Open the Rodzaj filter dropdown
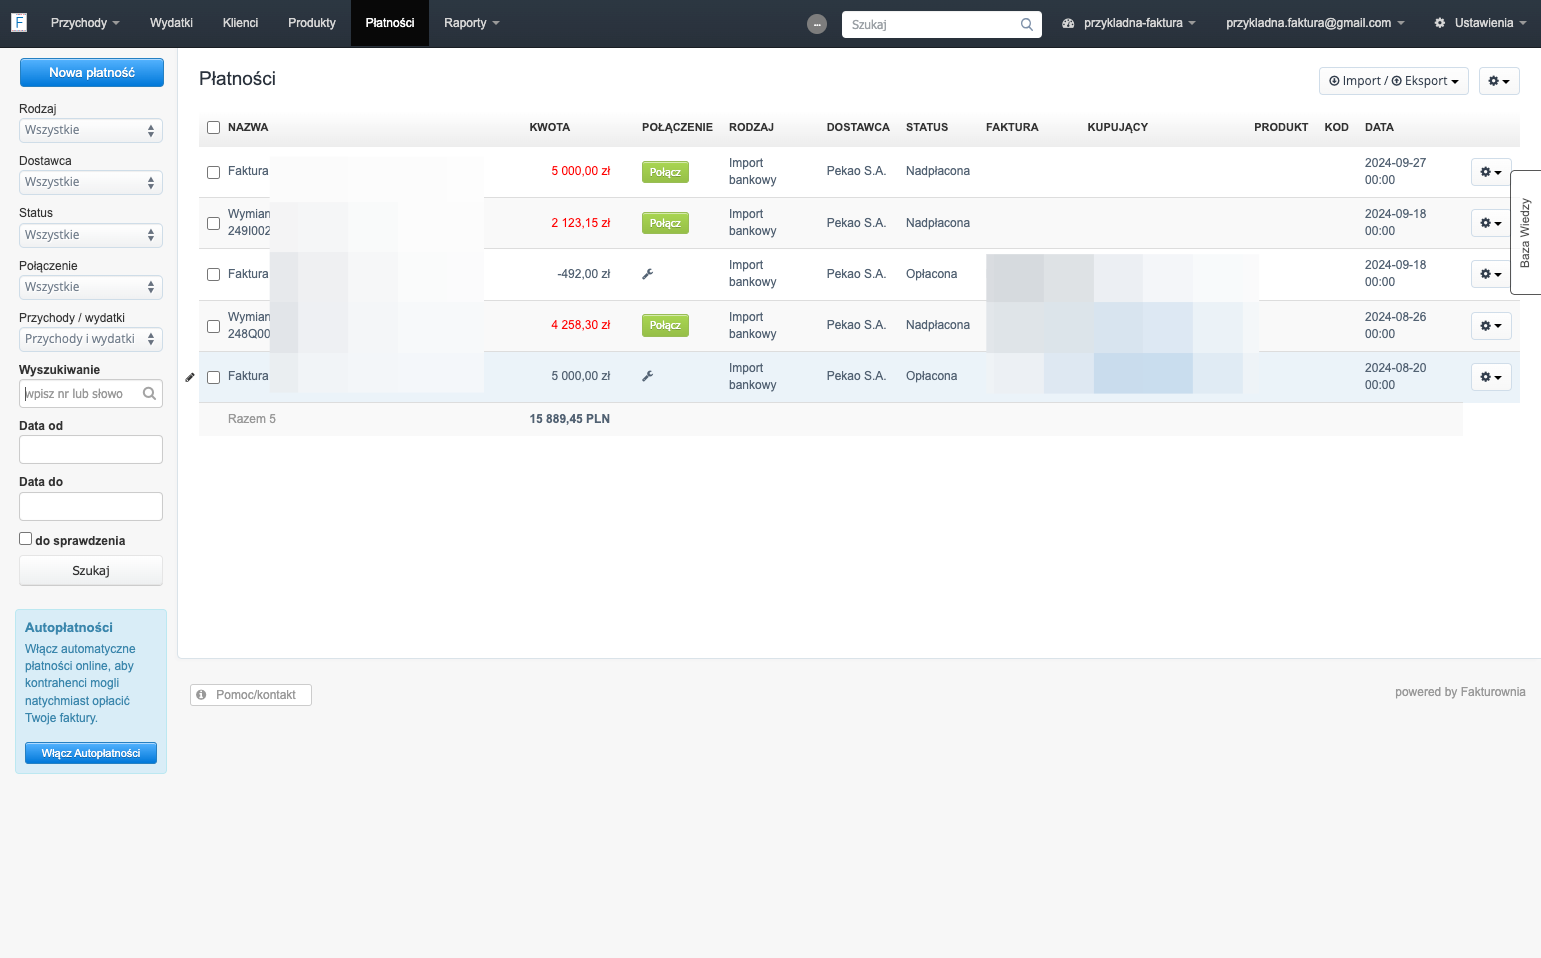This screenshot has width=1541, height=958. (91, 130)
